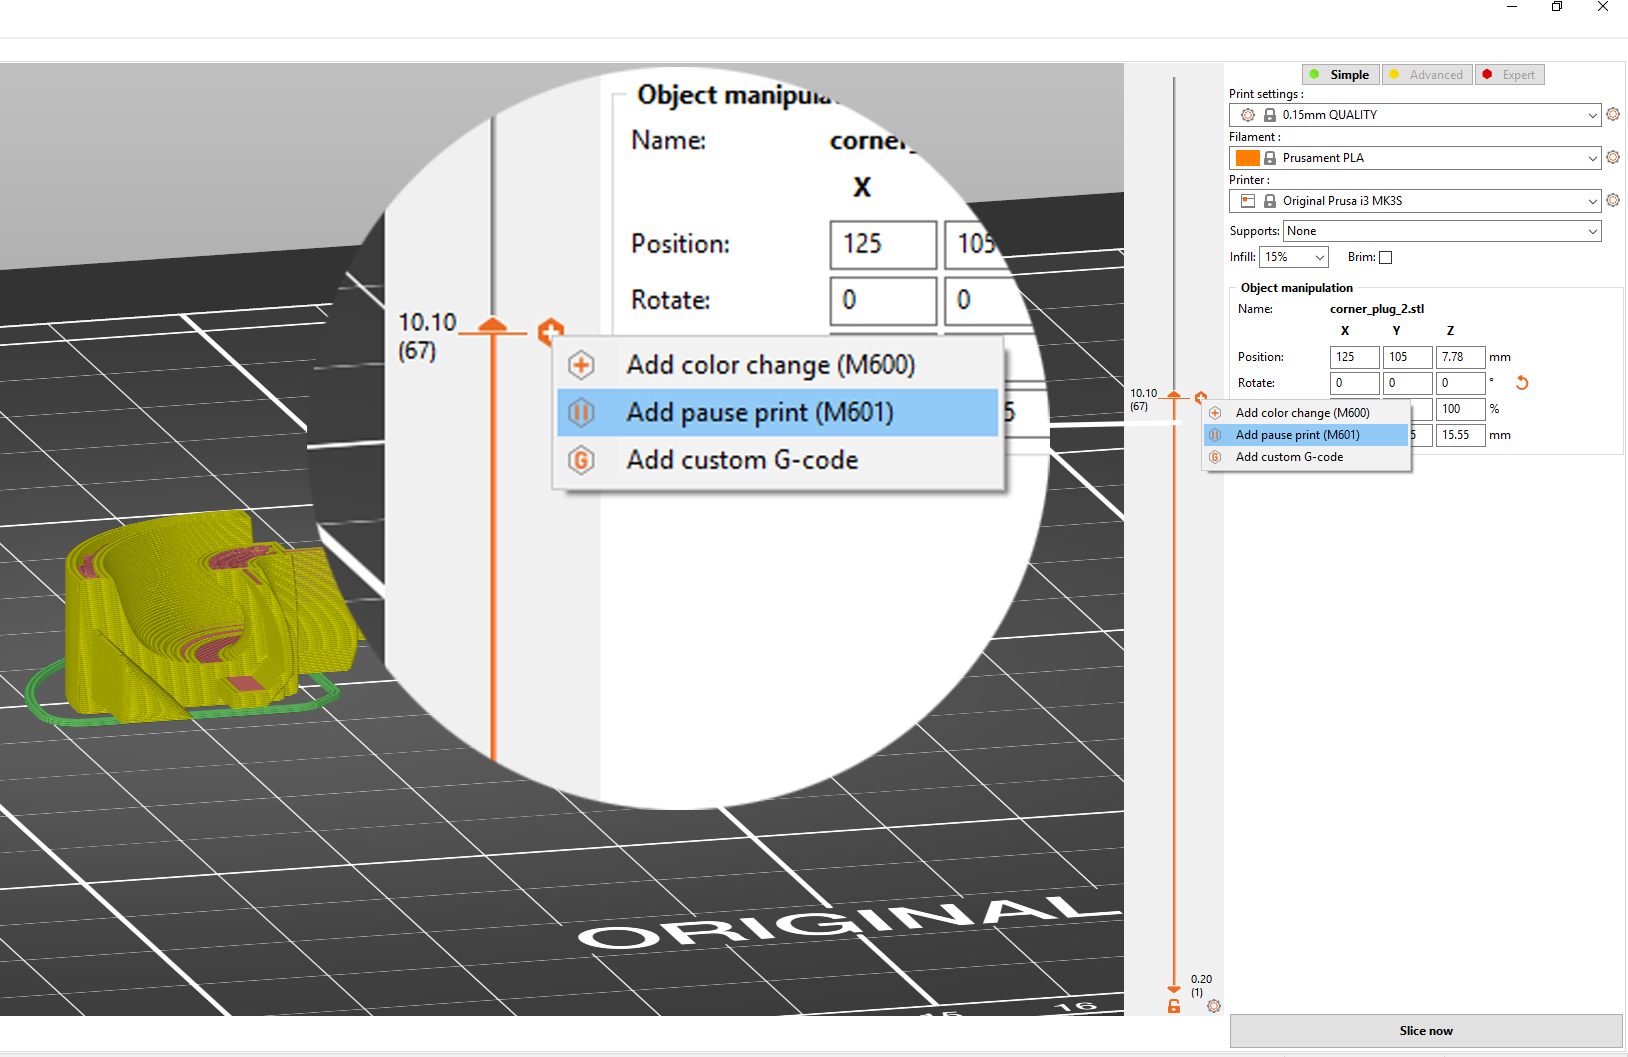
Task: Switch to Expert mode
Action: tap(1510, 75)
